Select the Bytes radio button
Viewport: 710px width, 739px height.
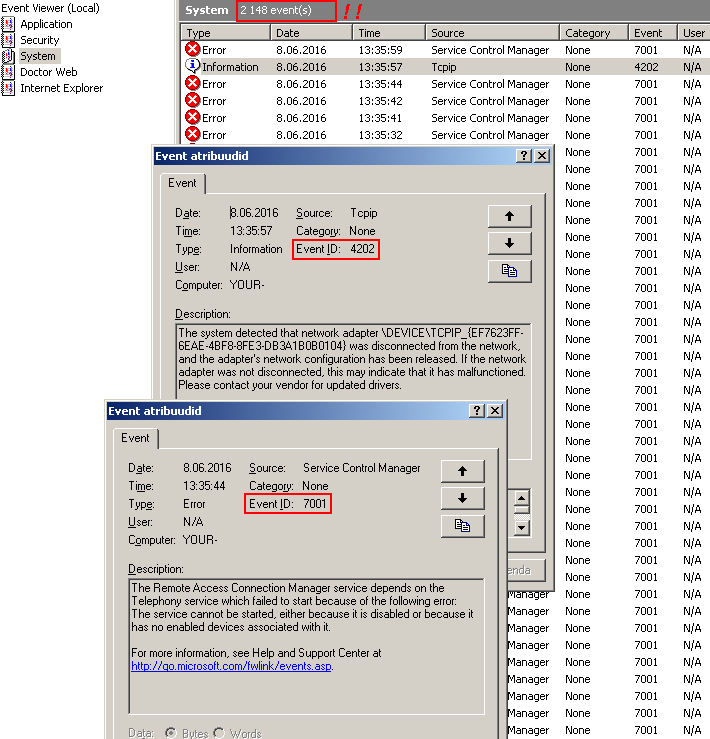[171, 733]
